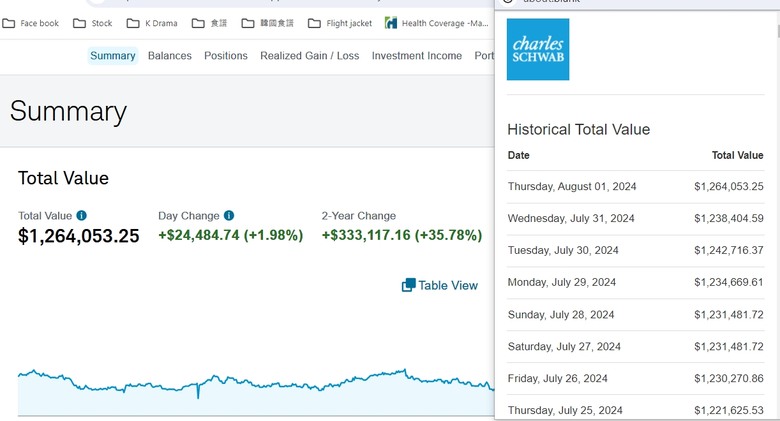Screen dimensions: 780x421
Task: Click the Sunday, July 28, 2024 date
Action: pos(561,315)
